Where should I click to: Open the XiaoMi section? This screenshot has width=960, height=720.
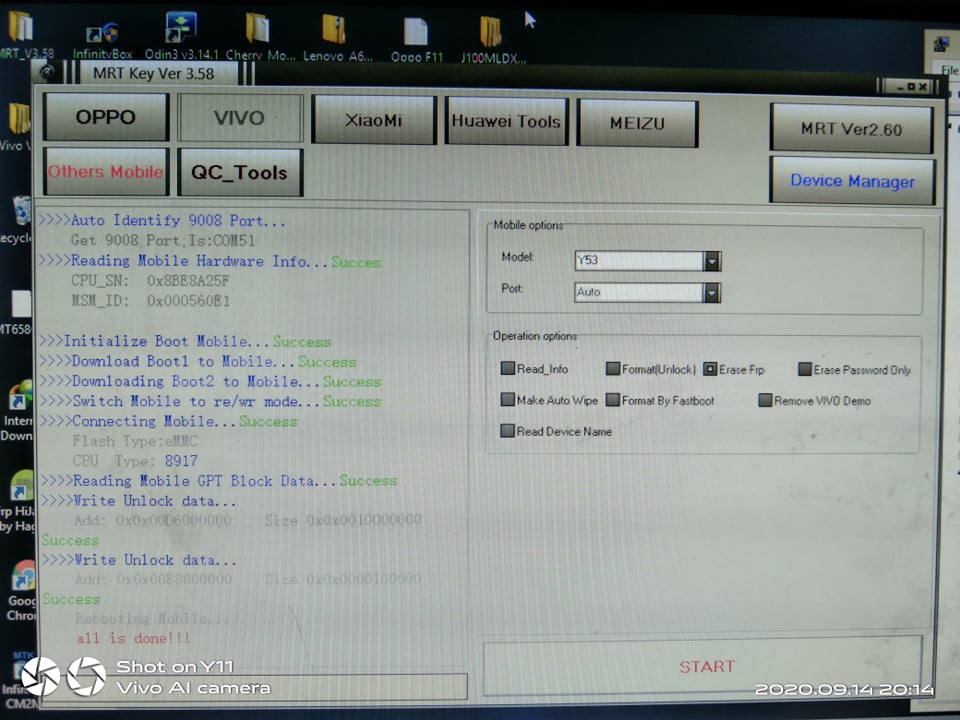pos(373,120)
